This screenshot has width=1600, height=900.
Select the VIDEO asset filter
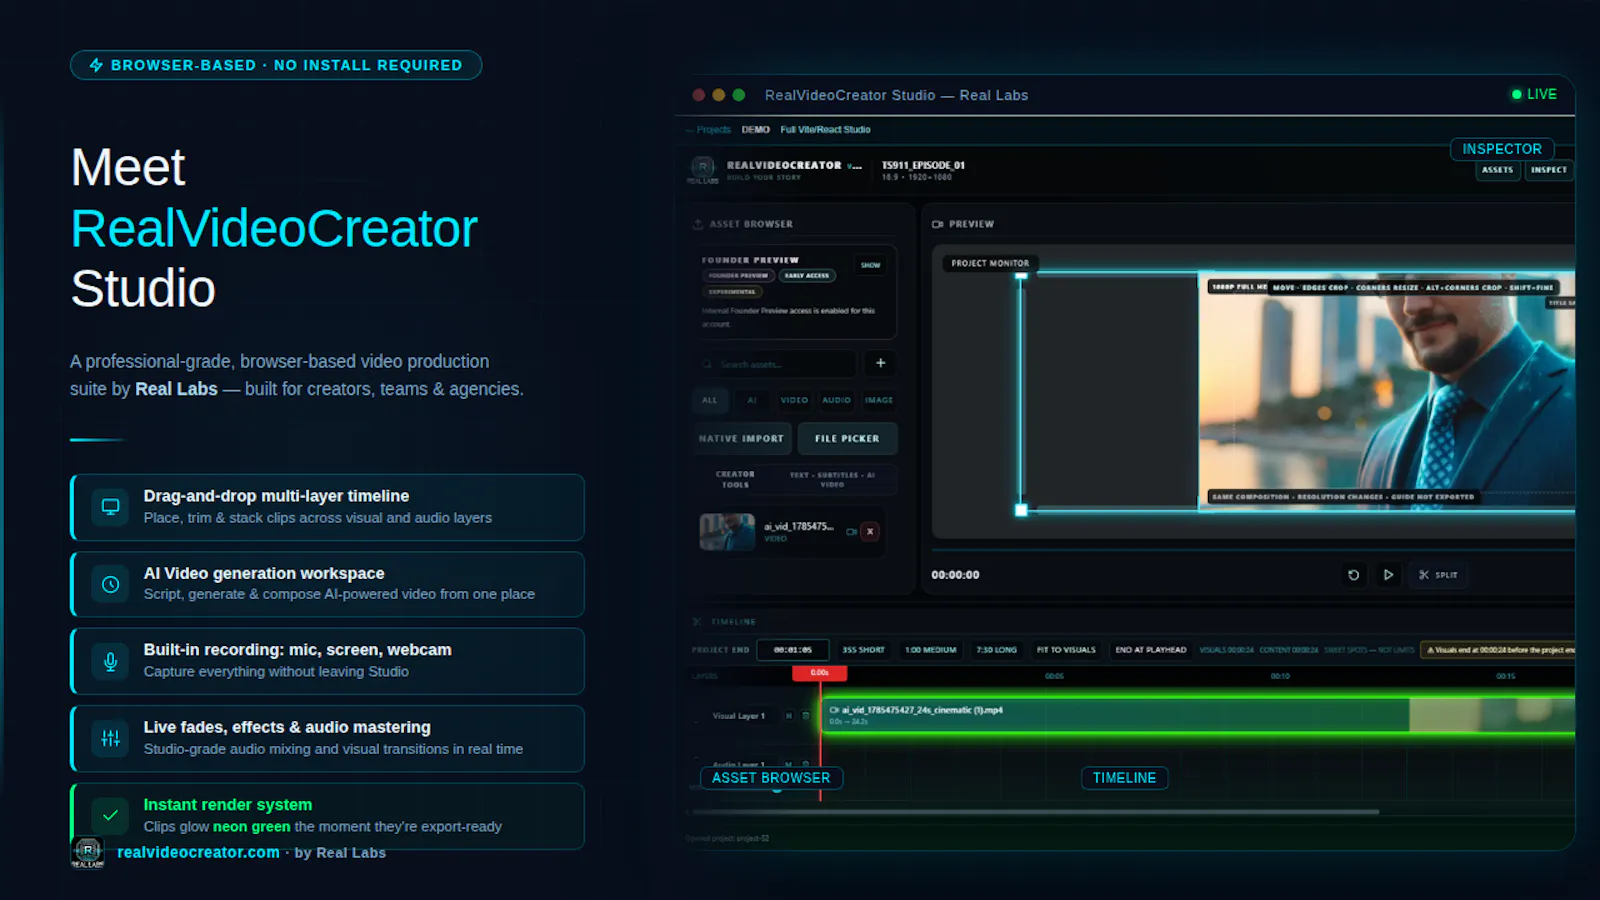tap(794, 400)
